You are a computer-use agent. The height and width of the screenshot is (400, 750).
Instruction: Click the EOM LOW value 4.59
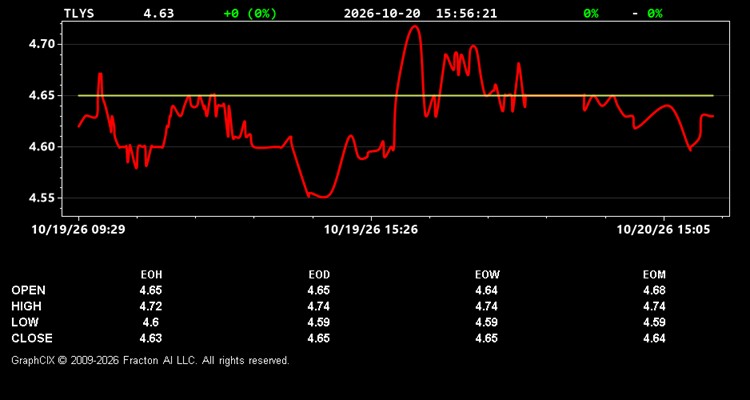[654, 322]
